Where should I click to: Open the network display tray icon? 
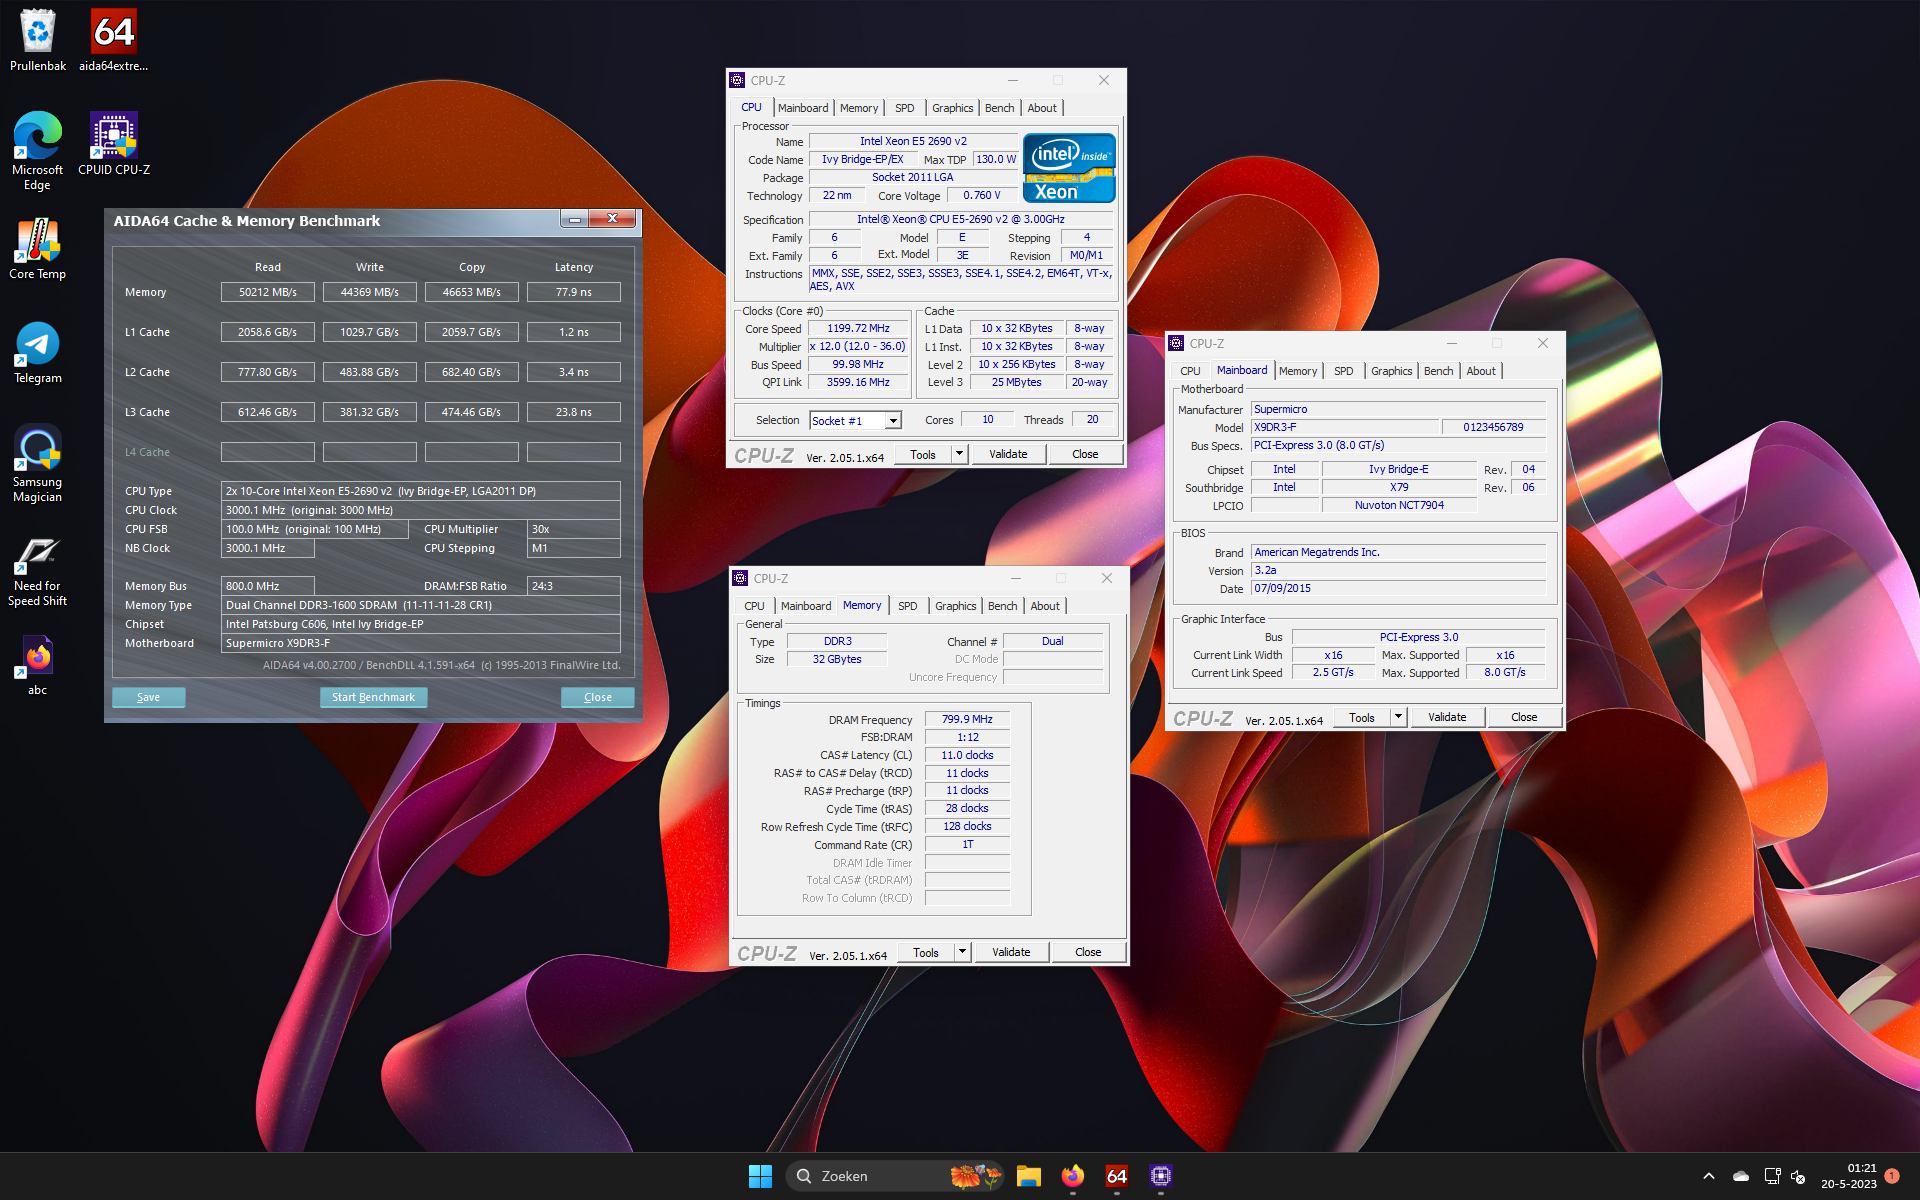click(1772, 1176)
